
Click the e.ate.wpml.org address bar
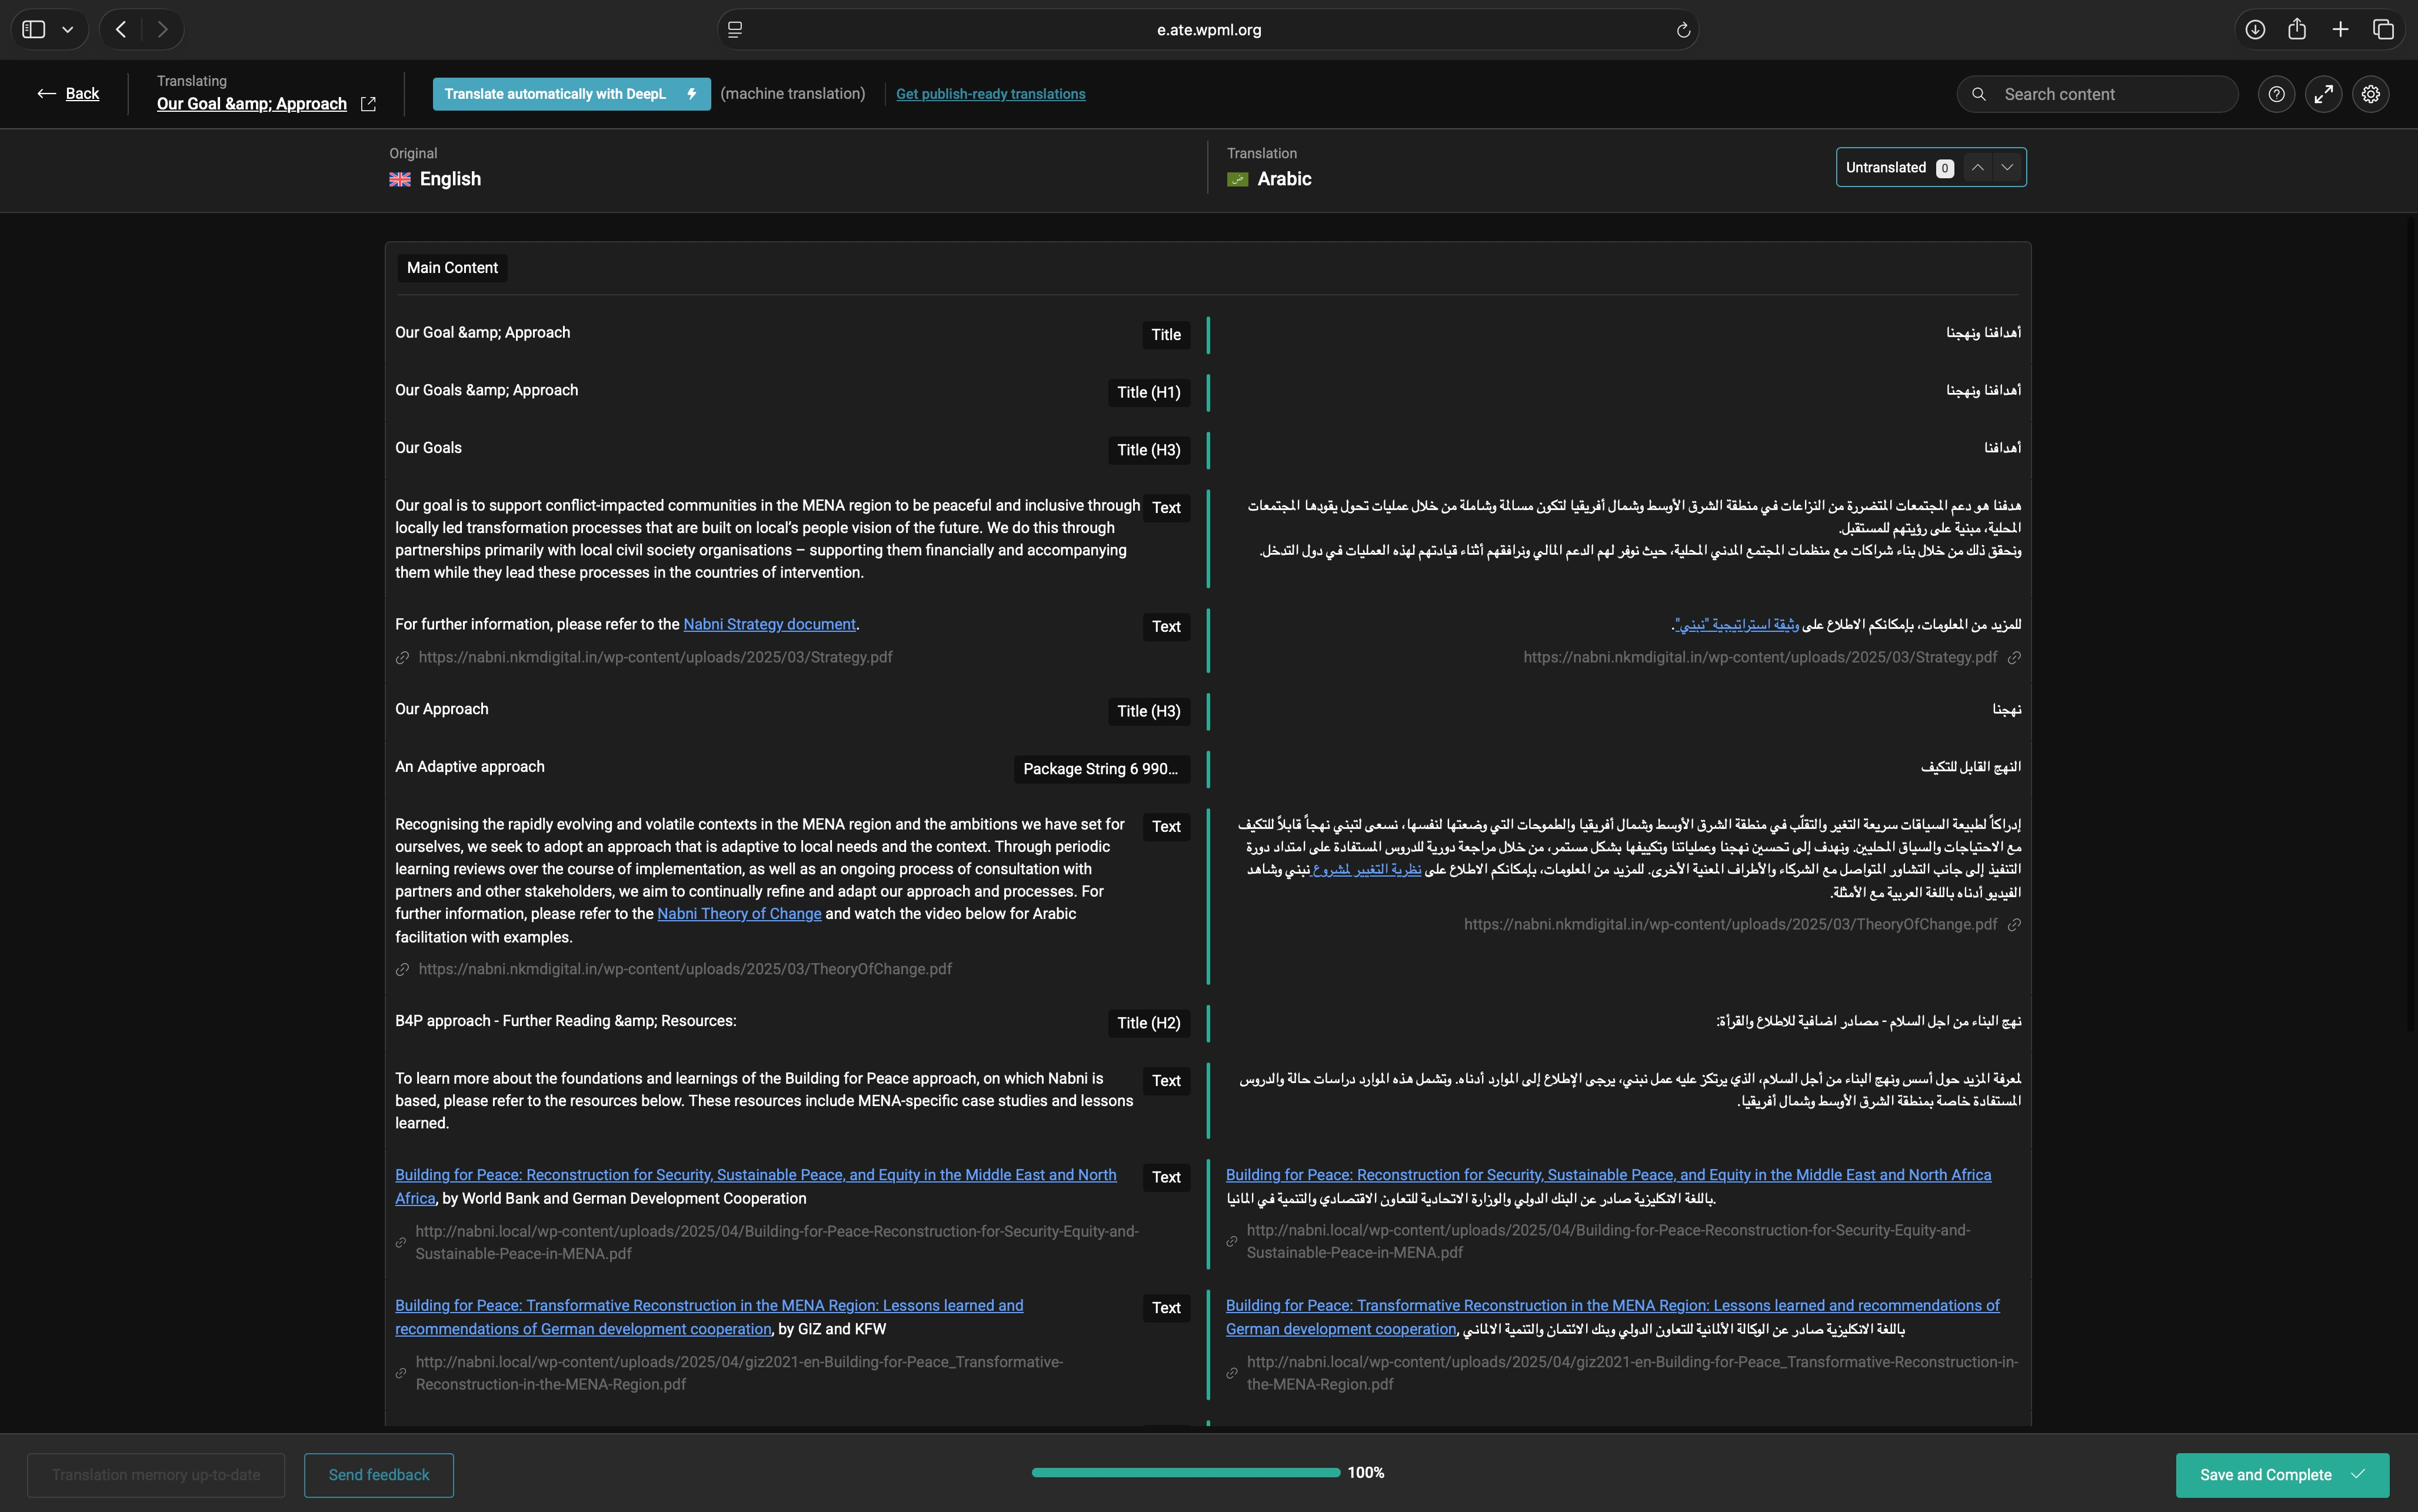click(x=1208, y=30)
